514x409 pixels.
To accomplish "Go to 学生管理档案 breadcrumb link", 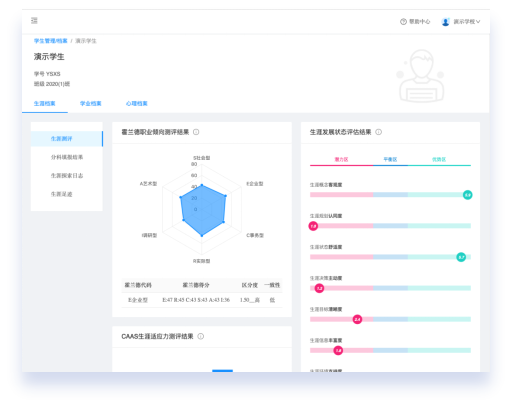I will click(51, 41).
